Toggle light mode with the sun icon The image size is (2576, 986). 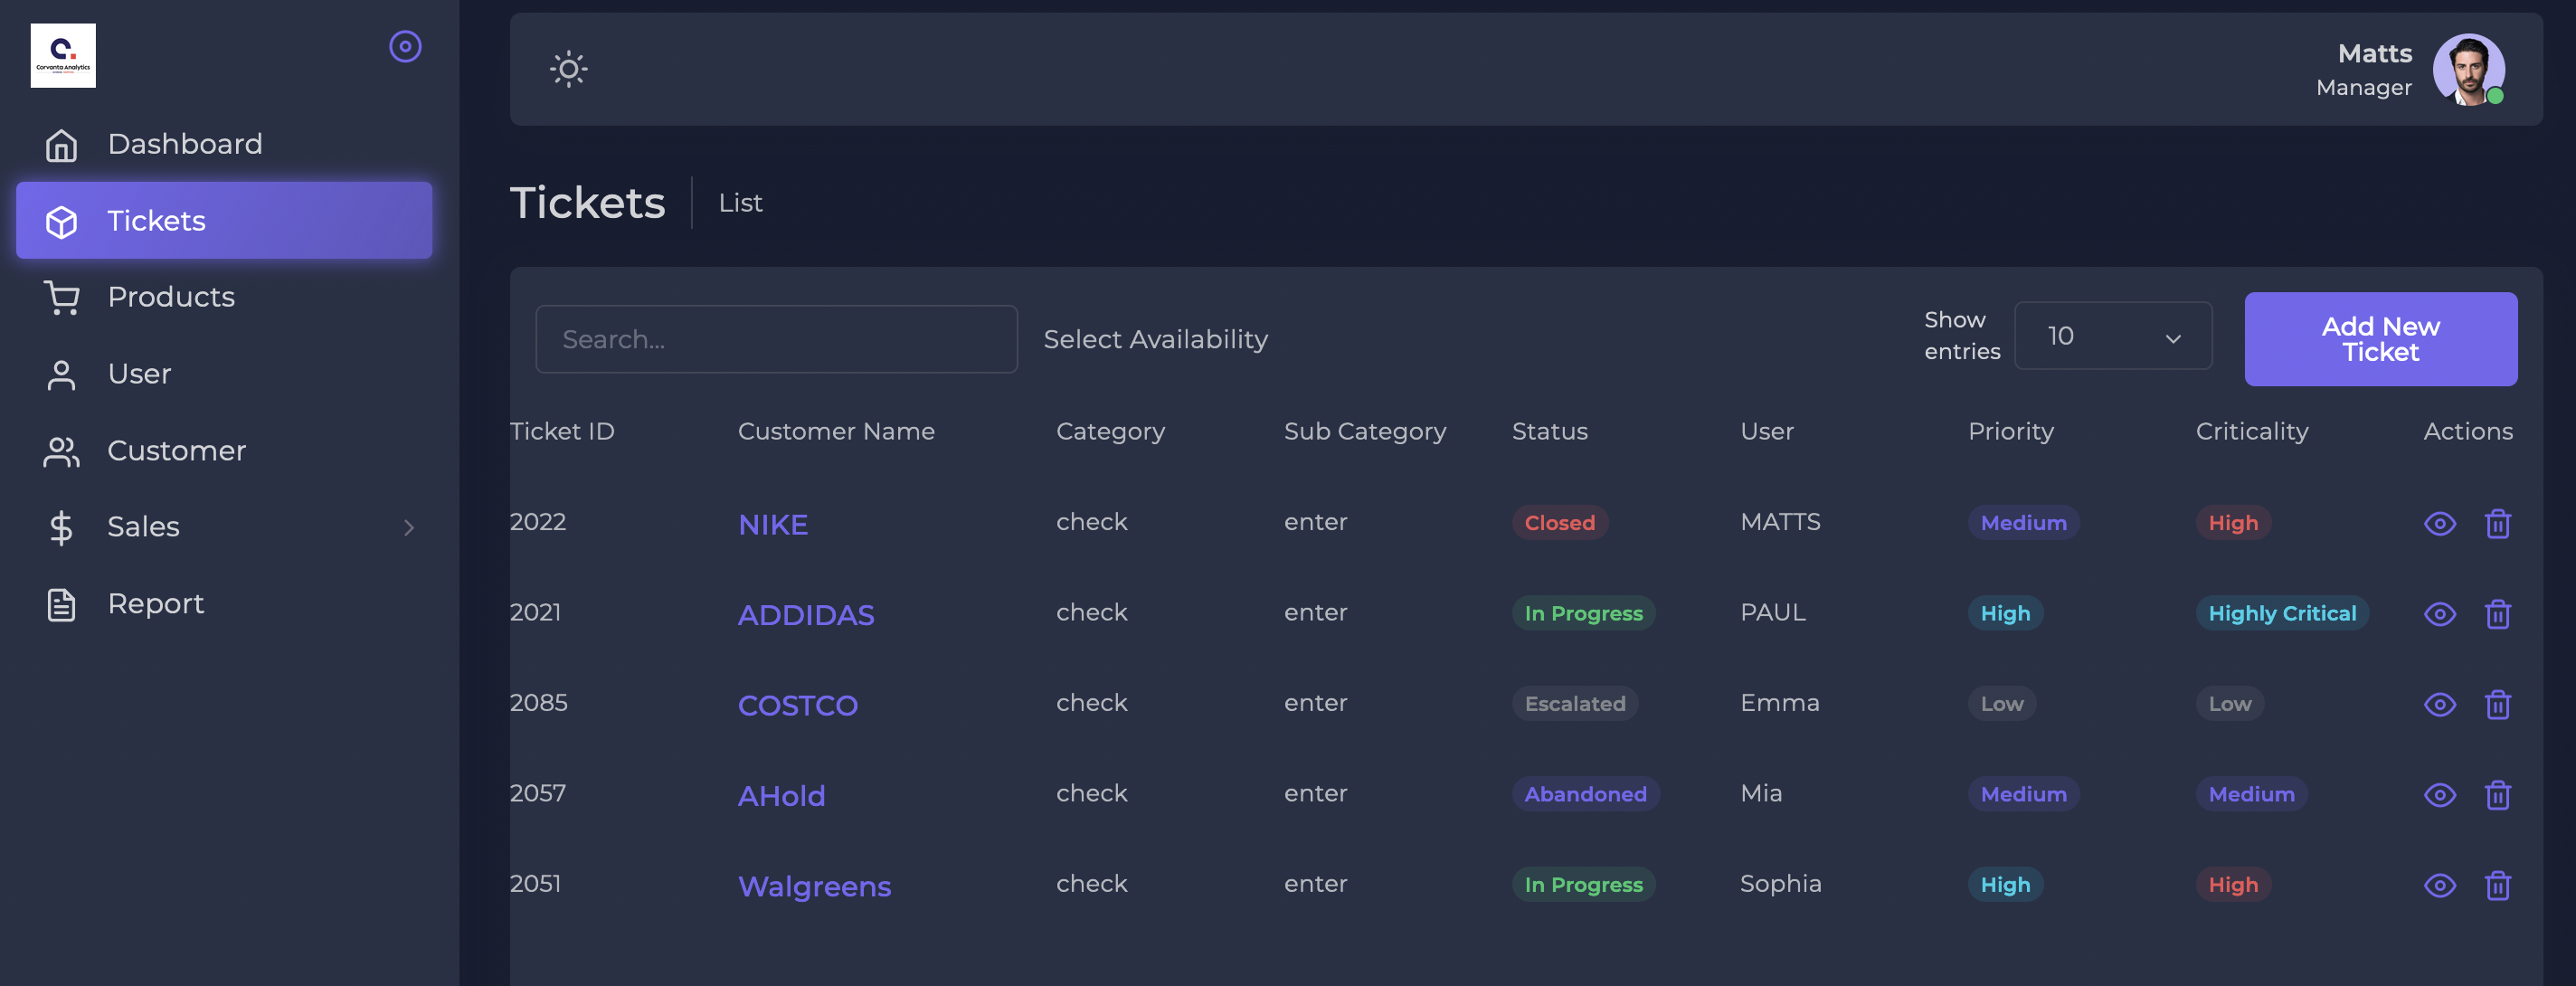568,69
